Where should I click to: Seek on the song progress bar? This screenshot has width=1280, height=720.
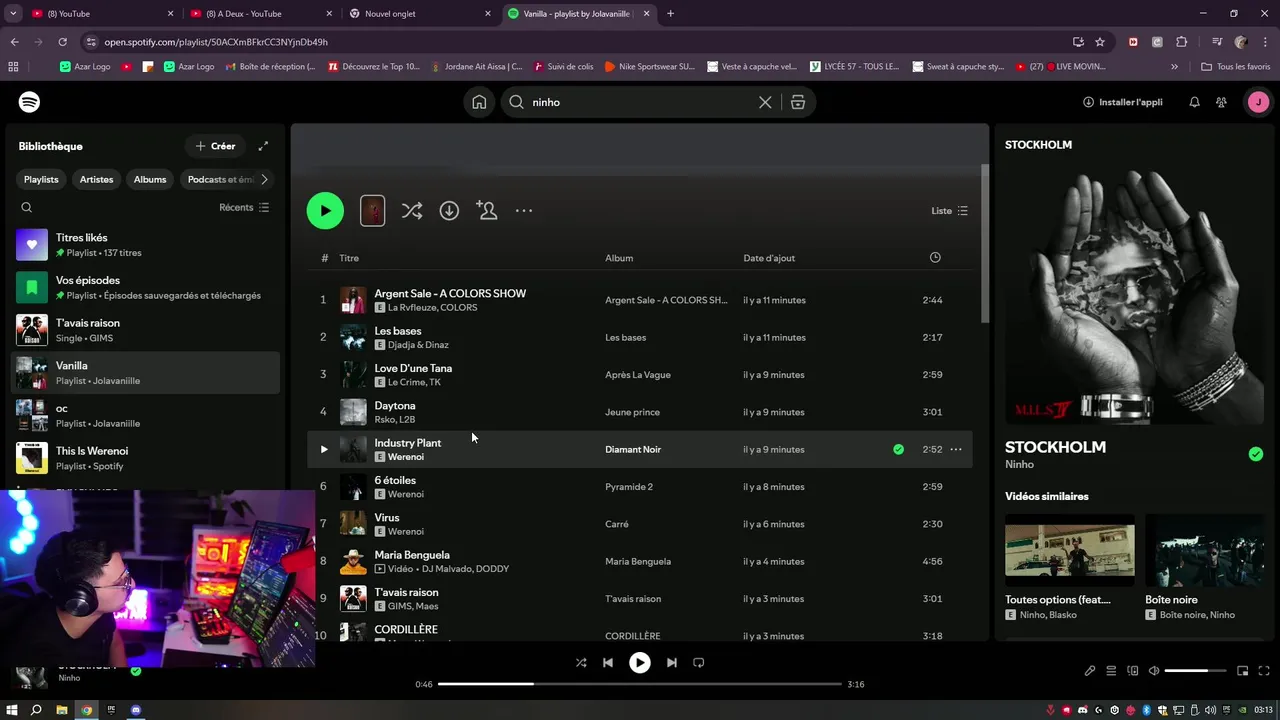(640, 684)
